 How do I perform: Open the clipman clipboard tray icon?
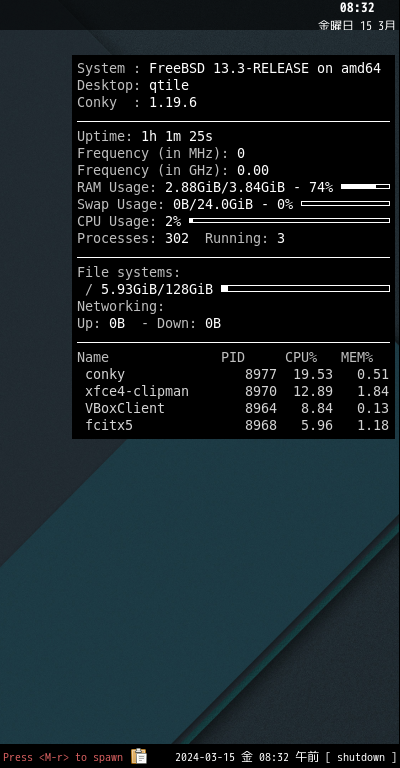(x=139, y=756)
